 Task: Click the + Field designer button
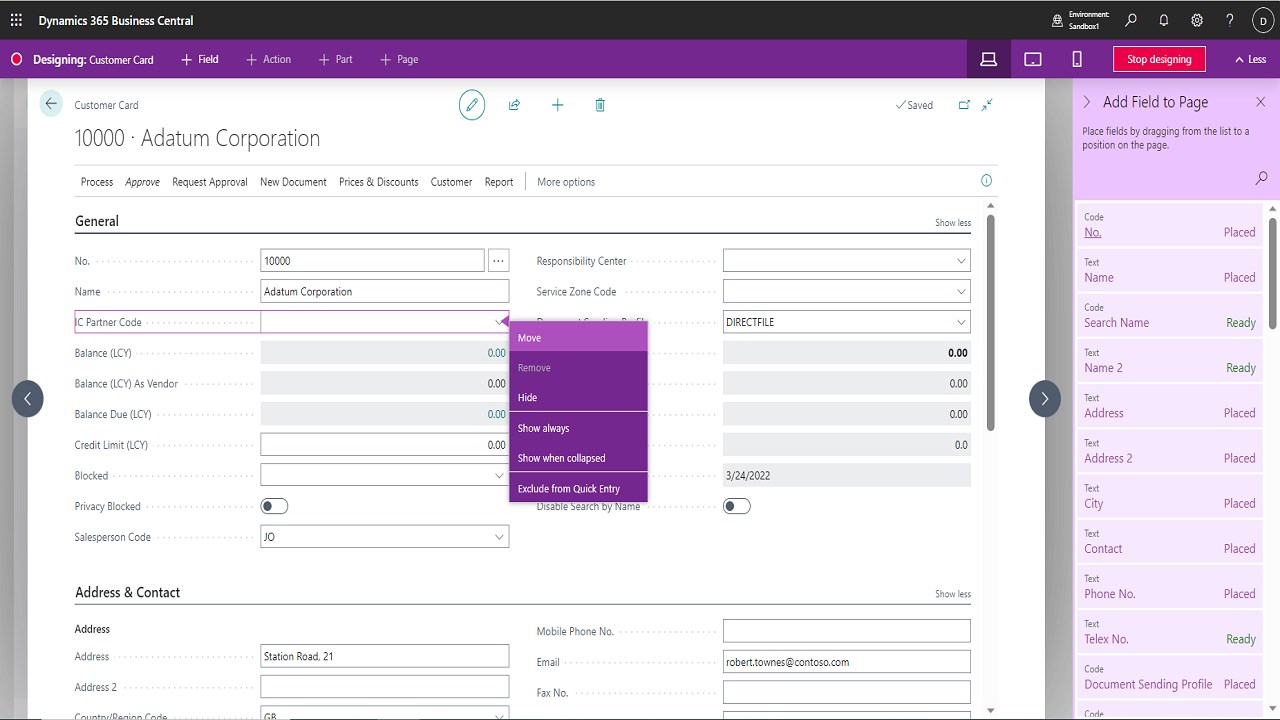pos(199,59)
